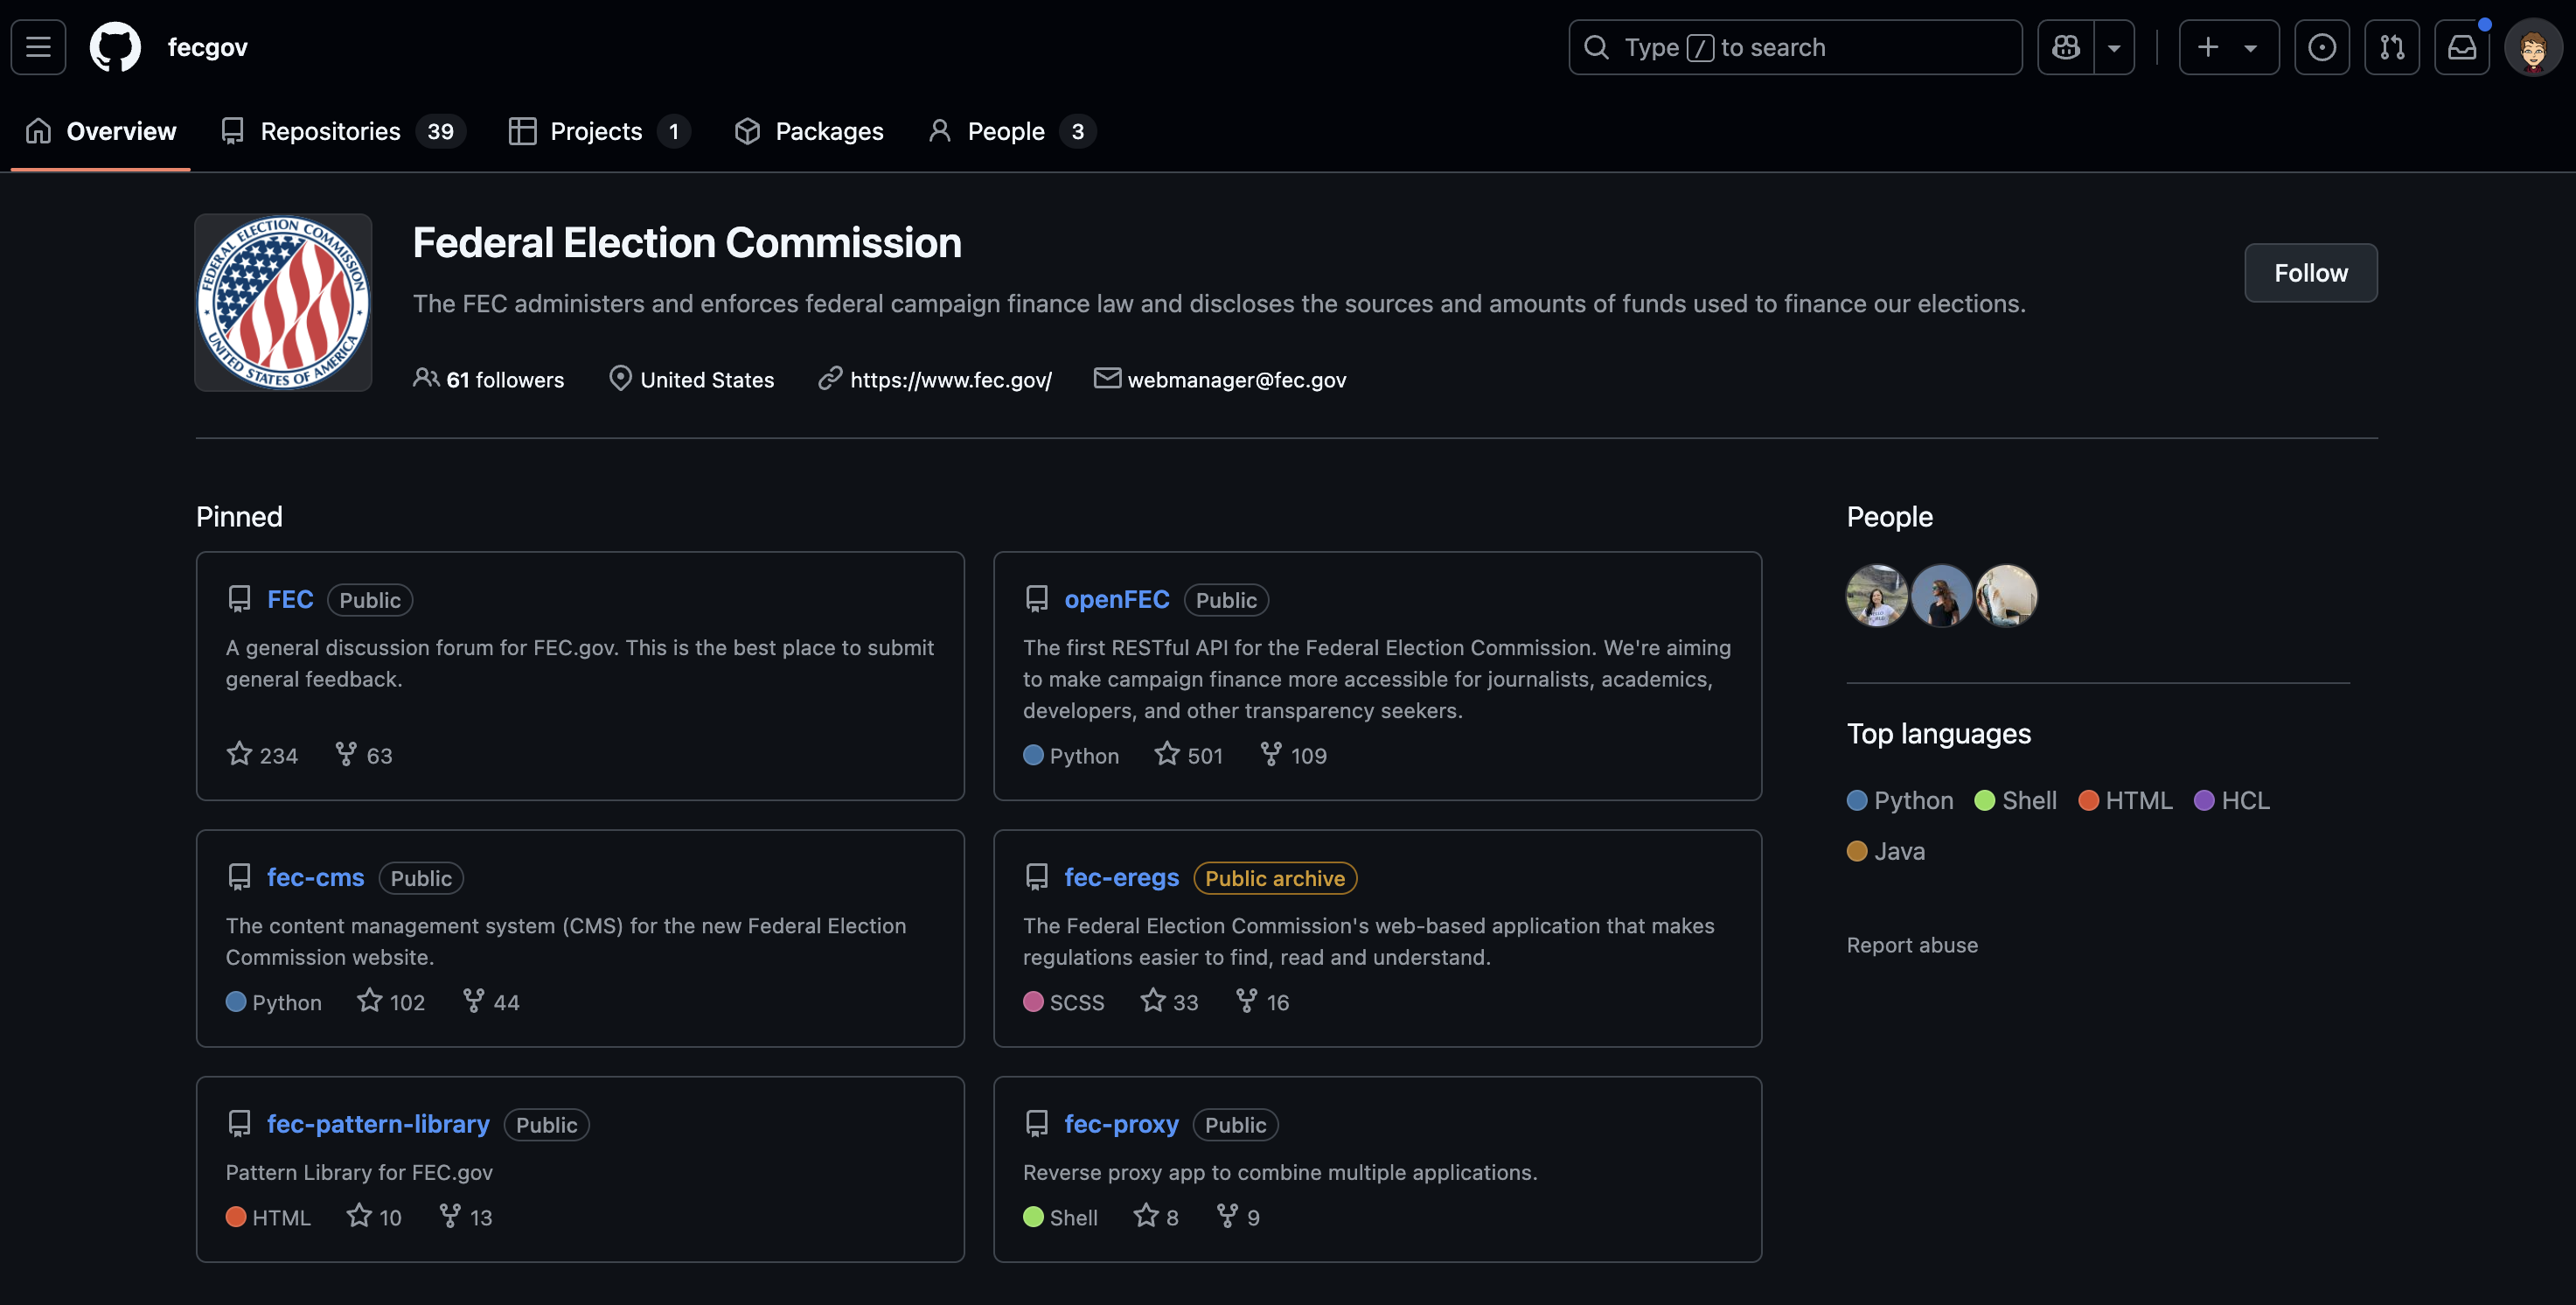
Task: Open the third member avatar under People
Action: pyautogui.click(x=2006, y=596)
